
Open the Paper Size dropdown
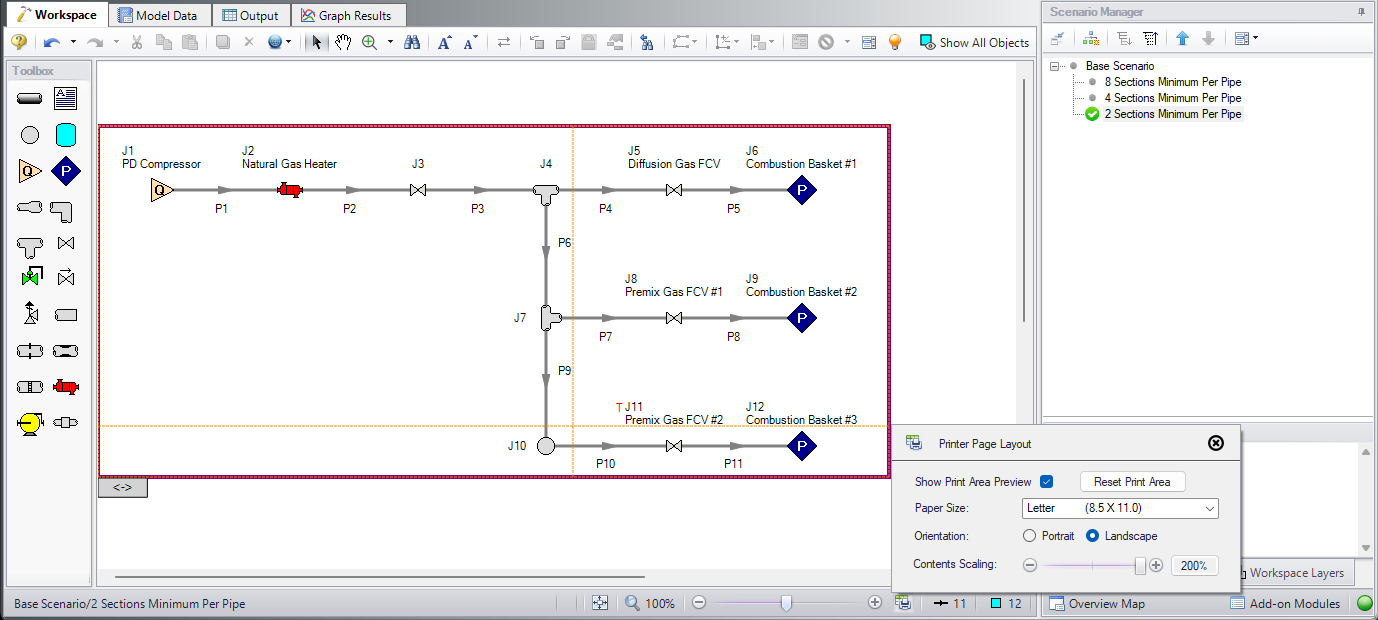point(1120,508)
